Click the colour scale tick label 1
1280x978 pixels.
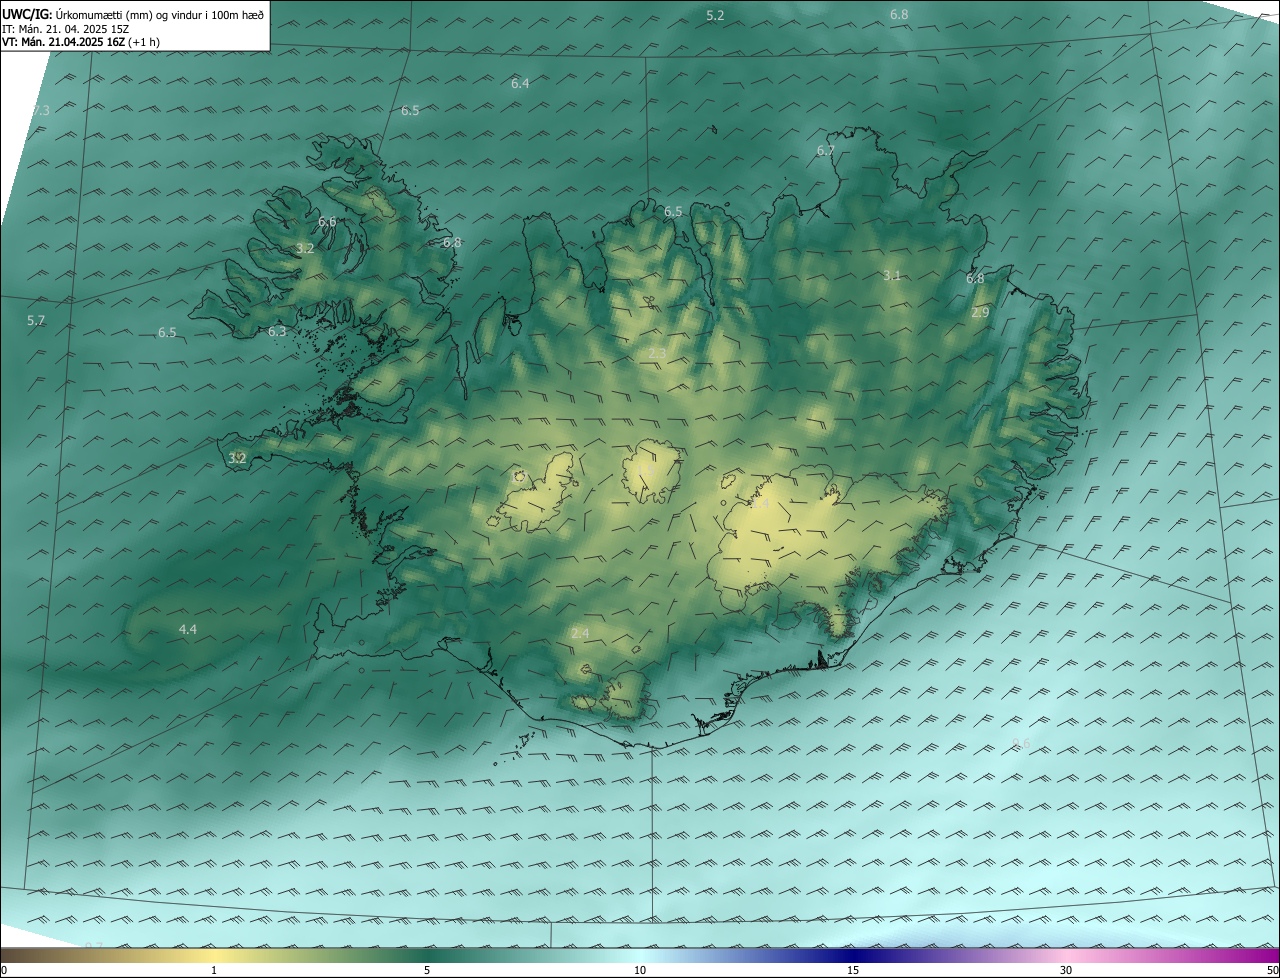(x=214, y=970)
